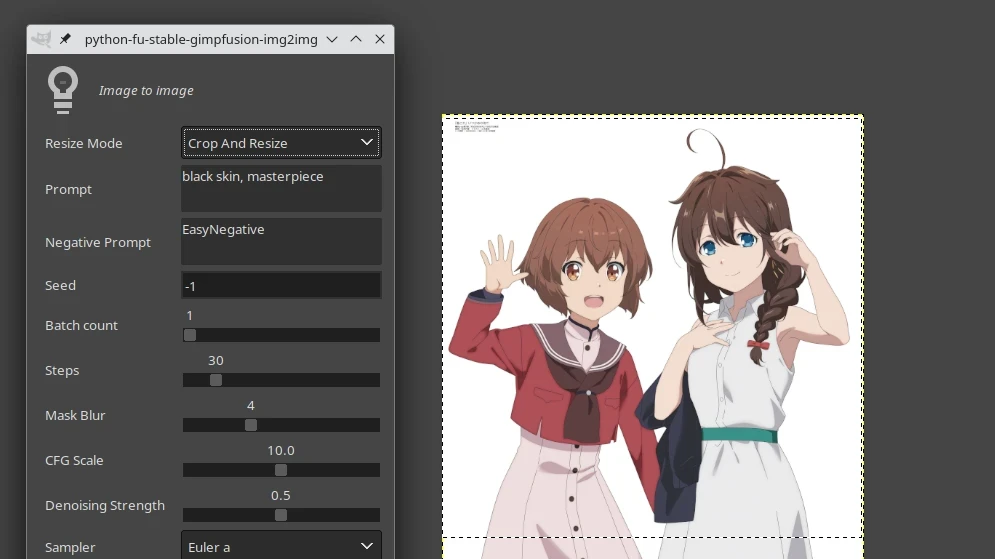Click the braided girl's teal belt on canvas
Screen dimensions: 995x559
tap(739, 435)
